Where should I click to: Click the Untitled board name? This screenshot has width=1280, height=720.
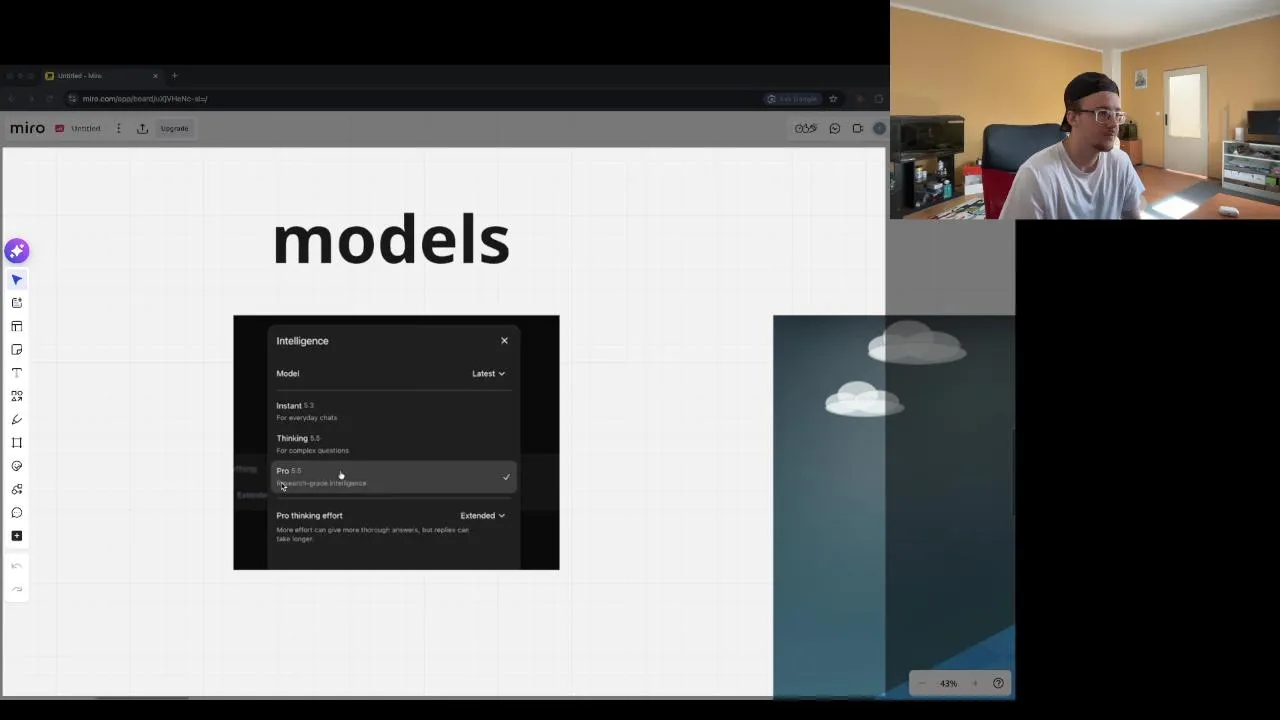pos(86,128)
